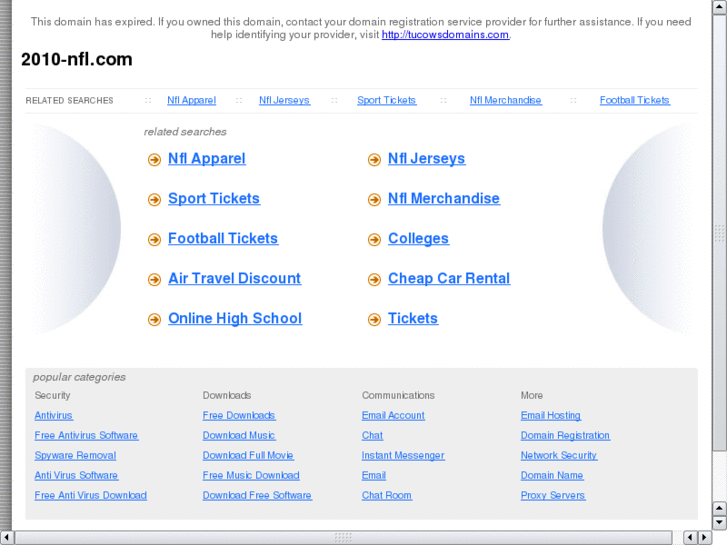Click the horizontal scrollbar thumb
727x545 pixels.
343,537
